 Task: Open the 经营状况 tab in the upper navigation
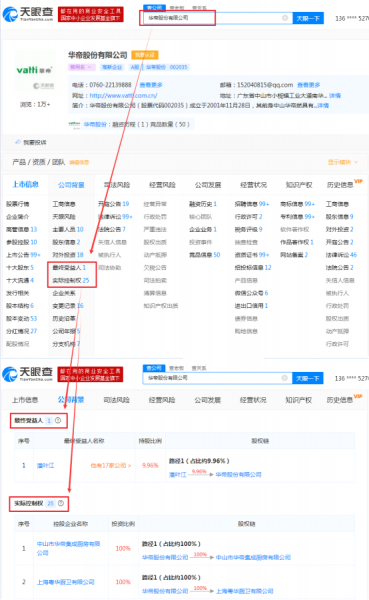253,185
